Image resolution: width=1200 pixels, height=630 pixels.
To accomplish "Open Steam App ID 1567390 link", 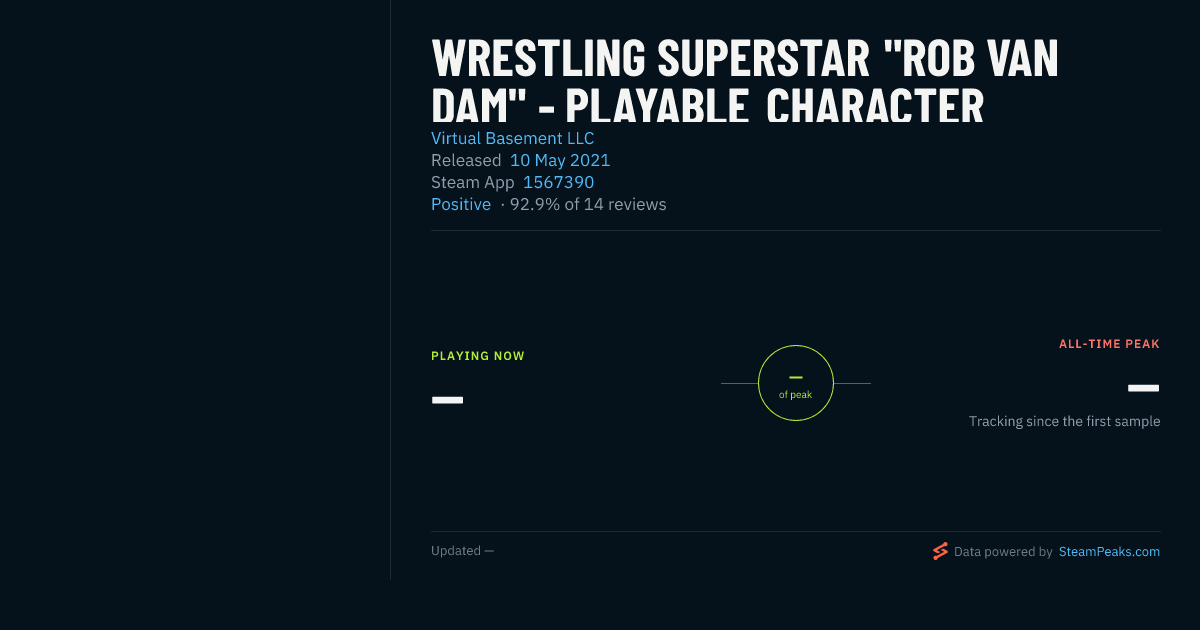I will click(558, 182).
